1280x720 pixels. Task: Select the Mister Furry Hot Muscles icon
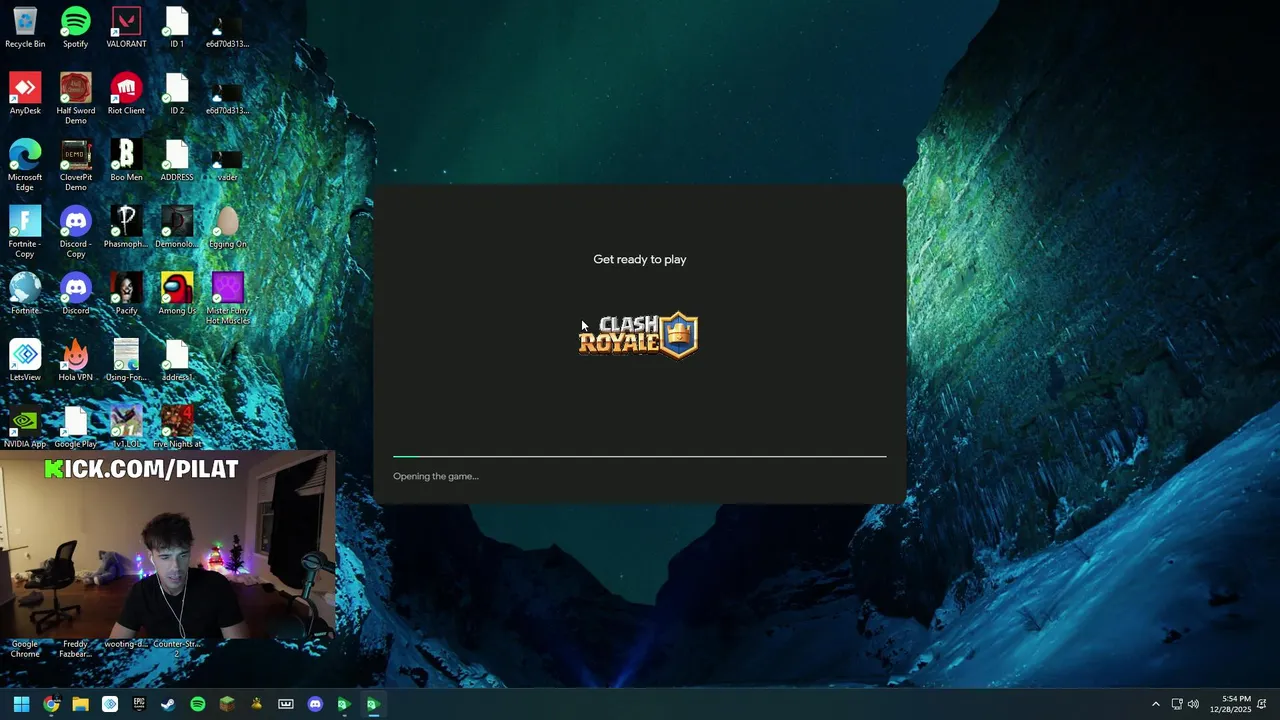pos(227,300)
